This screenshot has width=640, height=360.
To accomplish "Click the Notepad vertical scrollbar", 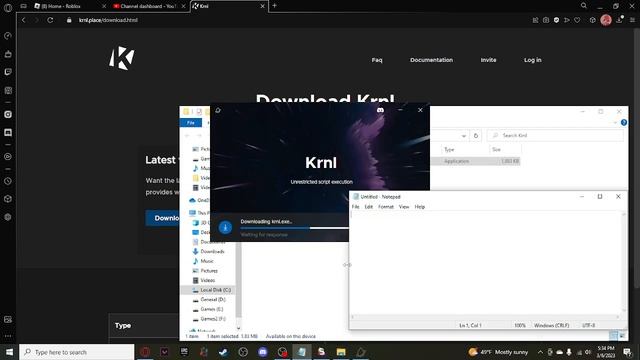I will click(623, 263).
